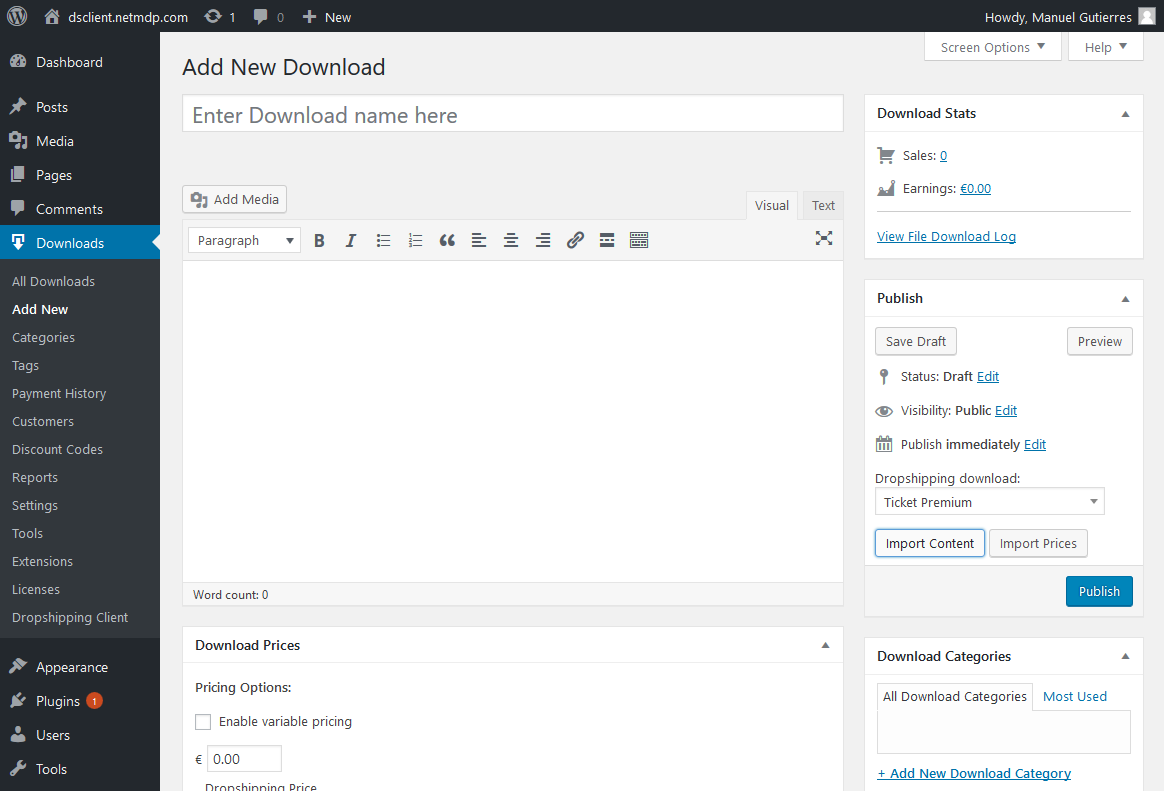Go to the Posts menu
This screenshot has width=1164, height=791.
[x=52, y=107]
